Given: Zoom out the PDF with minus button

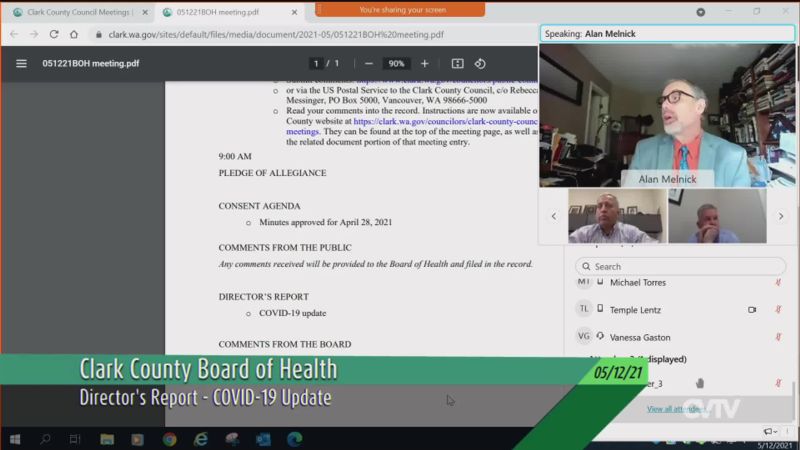Looking at the screenshot, I should 369,64.
